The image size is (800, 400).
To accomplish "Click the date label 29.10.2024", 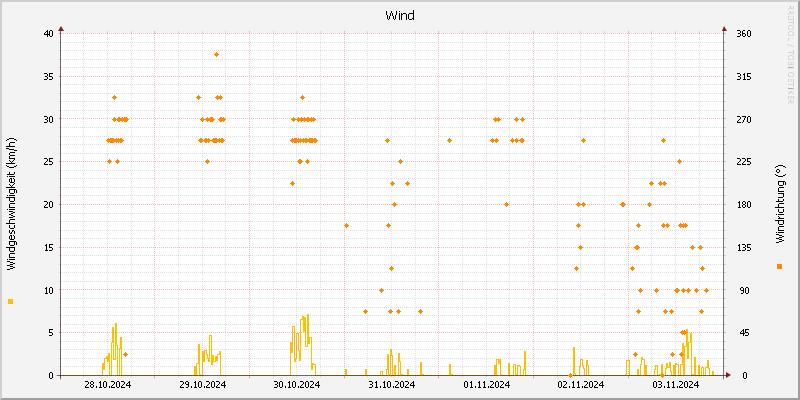I will point(203,385).
